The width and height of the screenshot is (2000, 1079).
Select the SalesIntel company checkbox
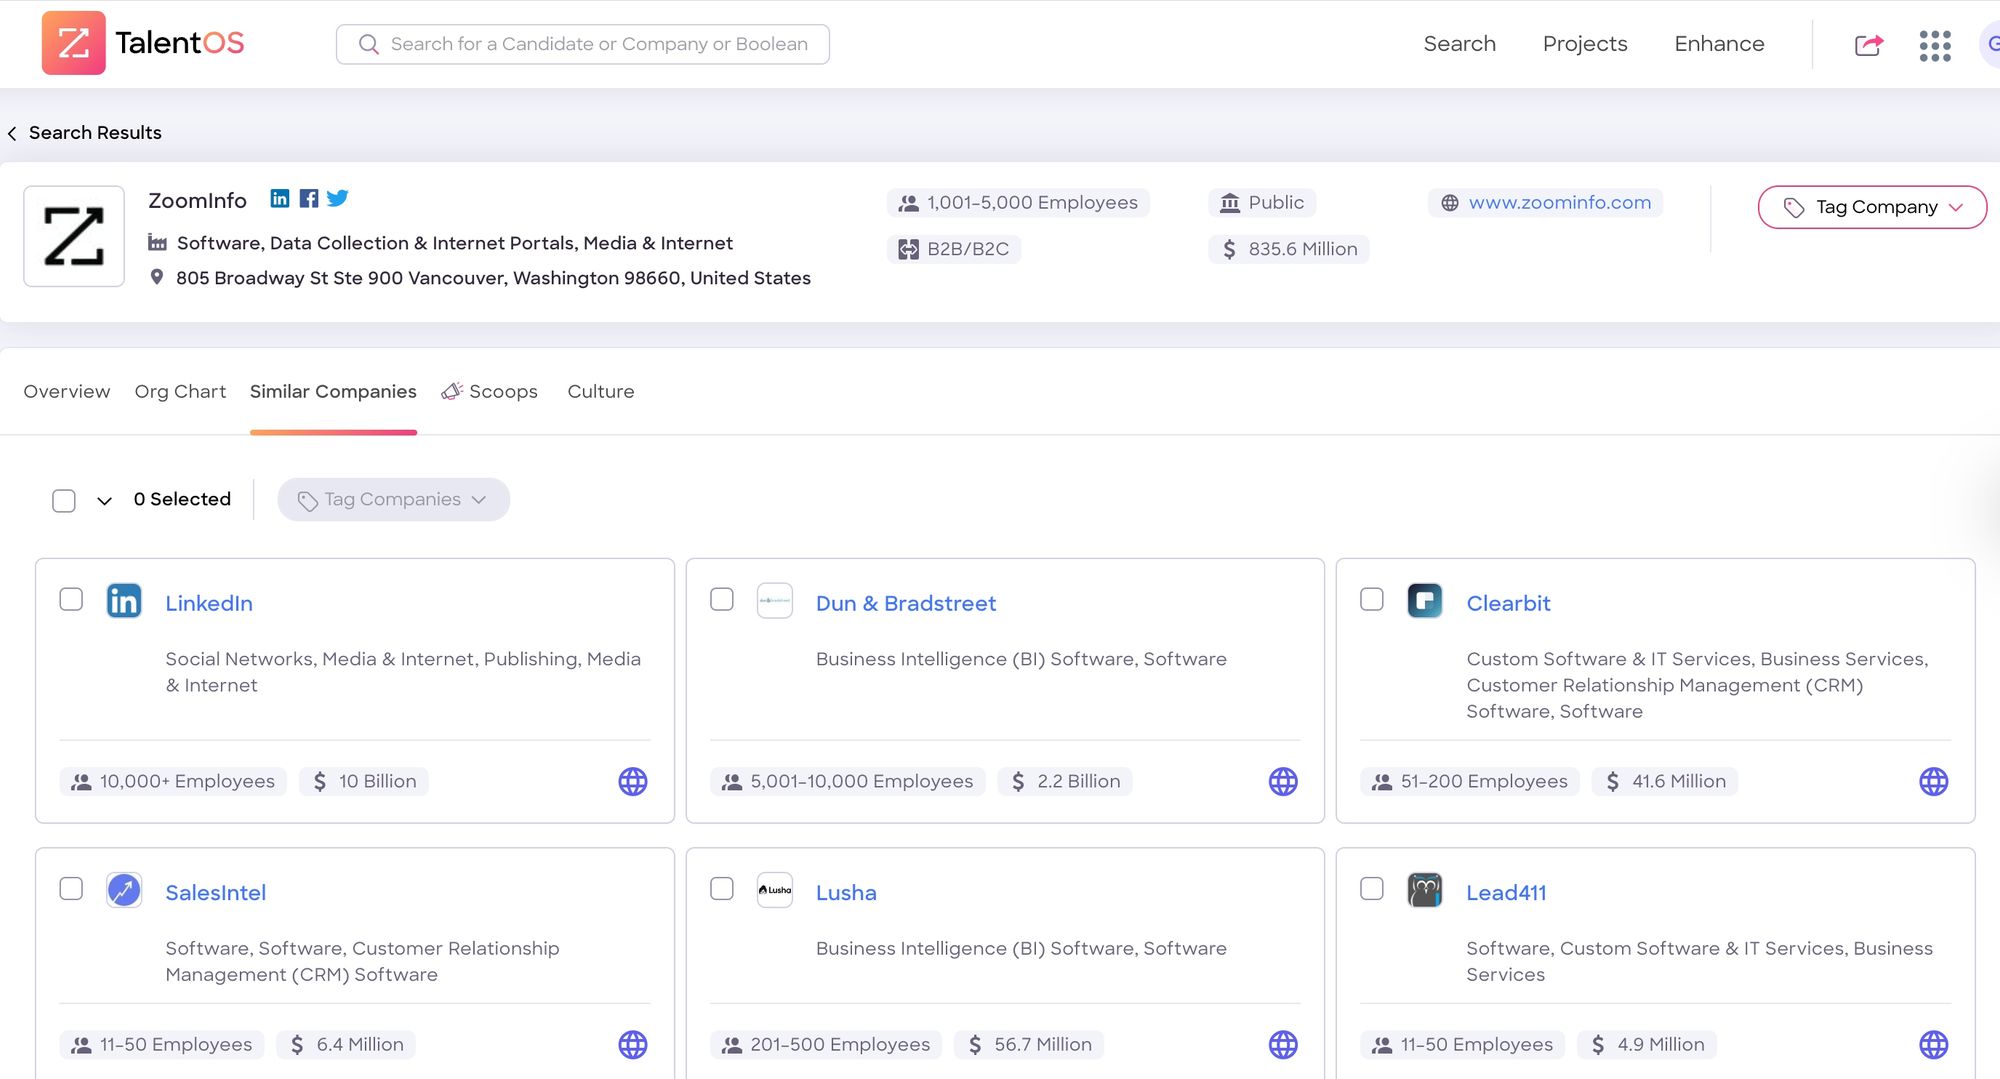click(x=71, y=889)
